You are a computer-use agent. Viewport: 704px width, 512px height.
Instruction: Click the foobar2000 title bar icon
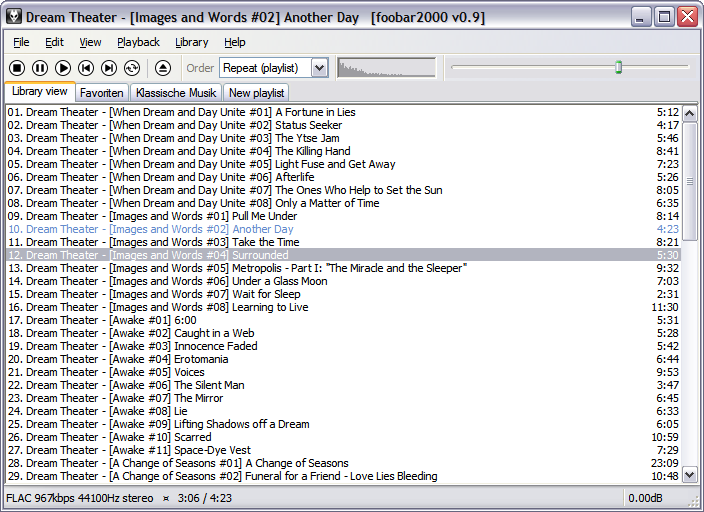pos(14,17)
